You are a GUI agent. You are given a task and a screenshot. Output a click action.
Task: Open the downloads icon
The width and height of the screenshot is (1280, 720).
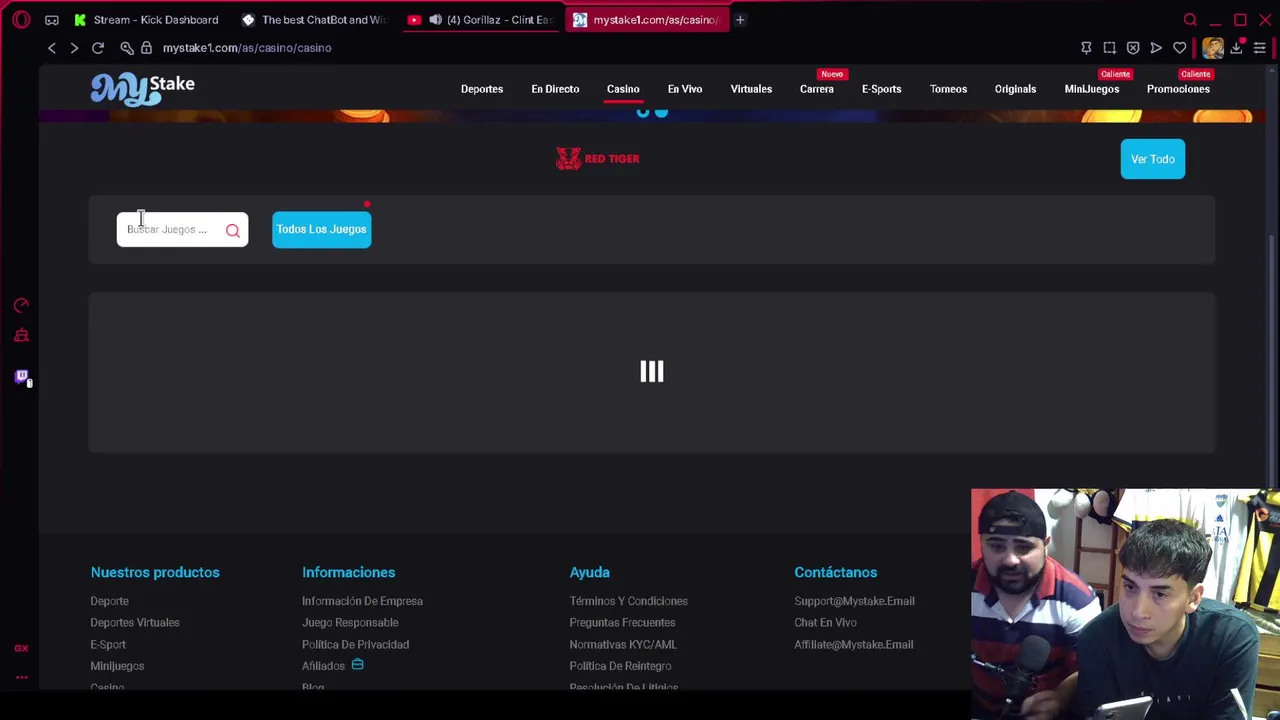click(x=1237, y=48)
